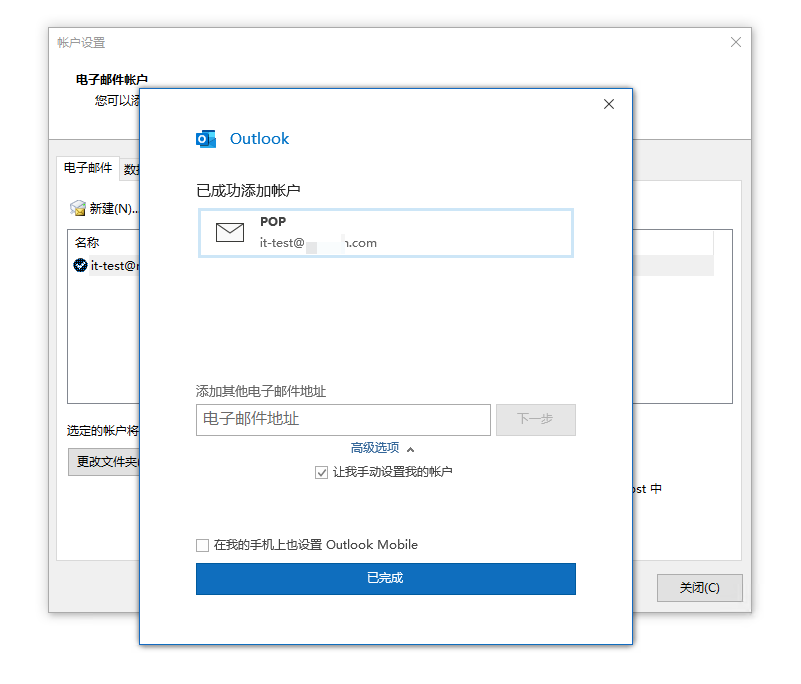Collapse the 高级选项 chevron
Image resolution: width=801 pixels, height=684 pixels.
tap(410, 450)
